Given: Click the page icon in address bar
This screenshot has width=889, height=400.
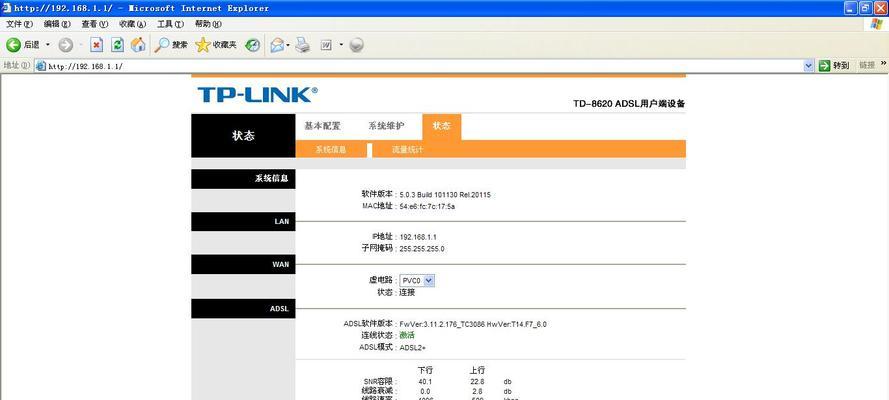Looking at the screenshot, I should tap(41, 66).
